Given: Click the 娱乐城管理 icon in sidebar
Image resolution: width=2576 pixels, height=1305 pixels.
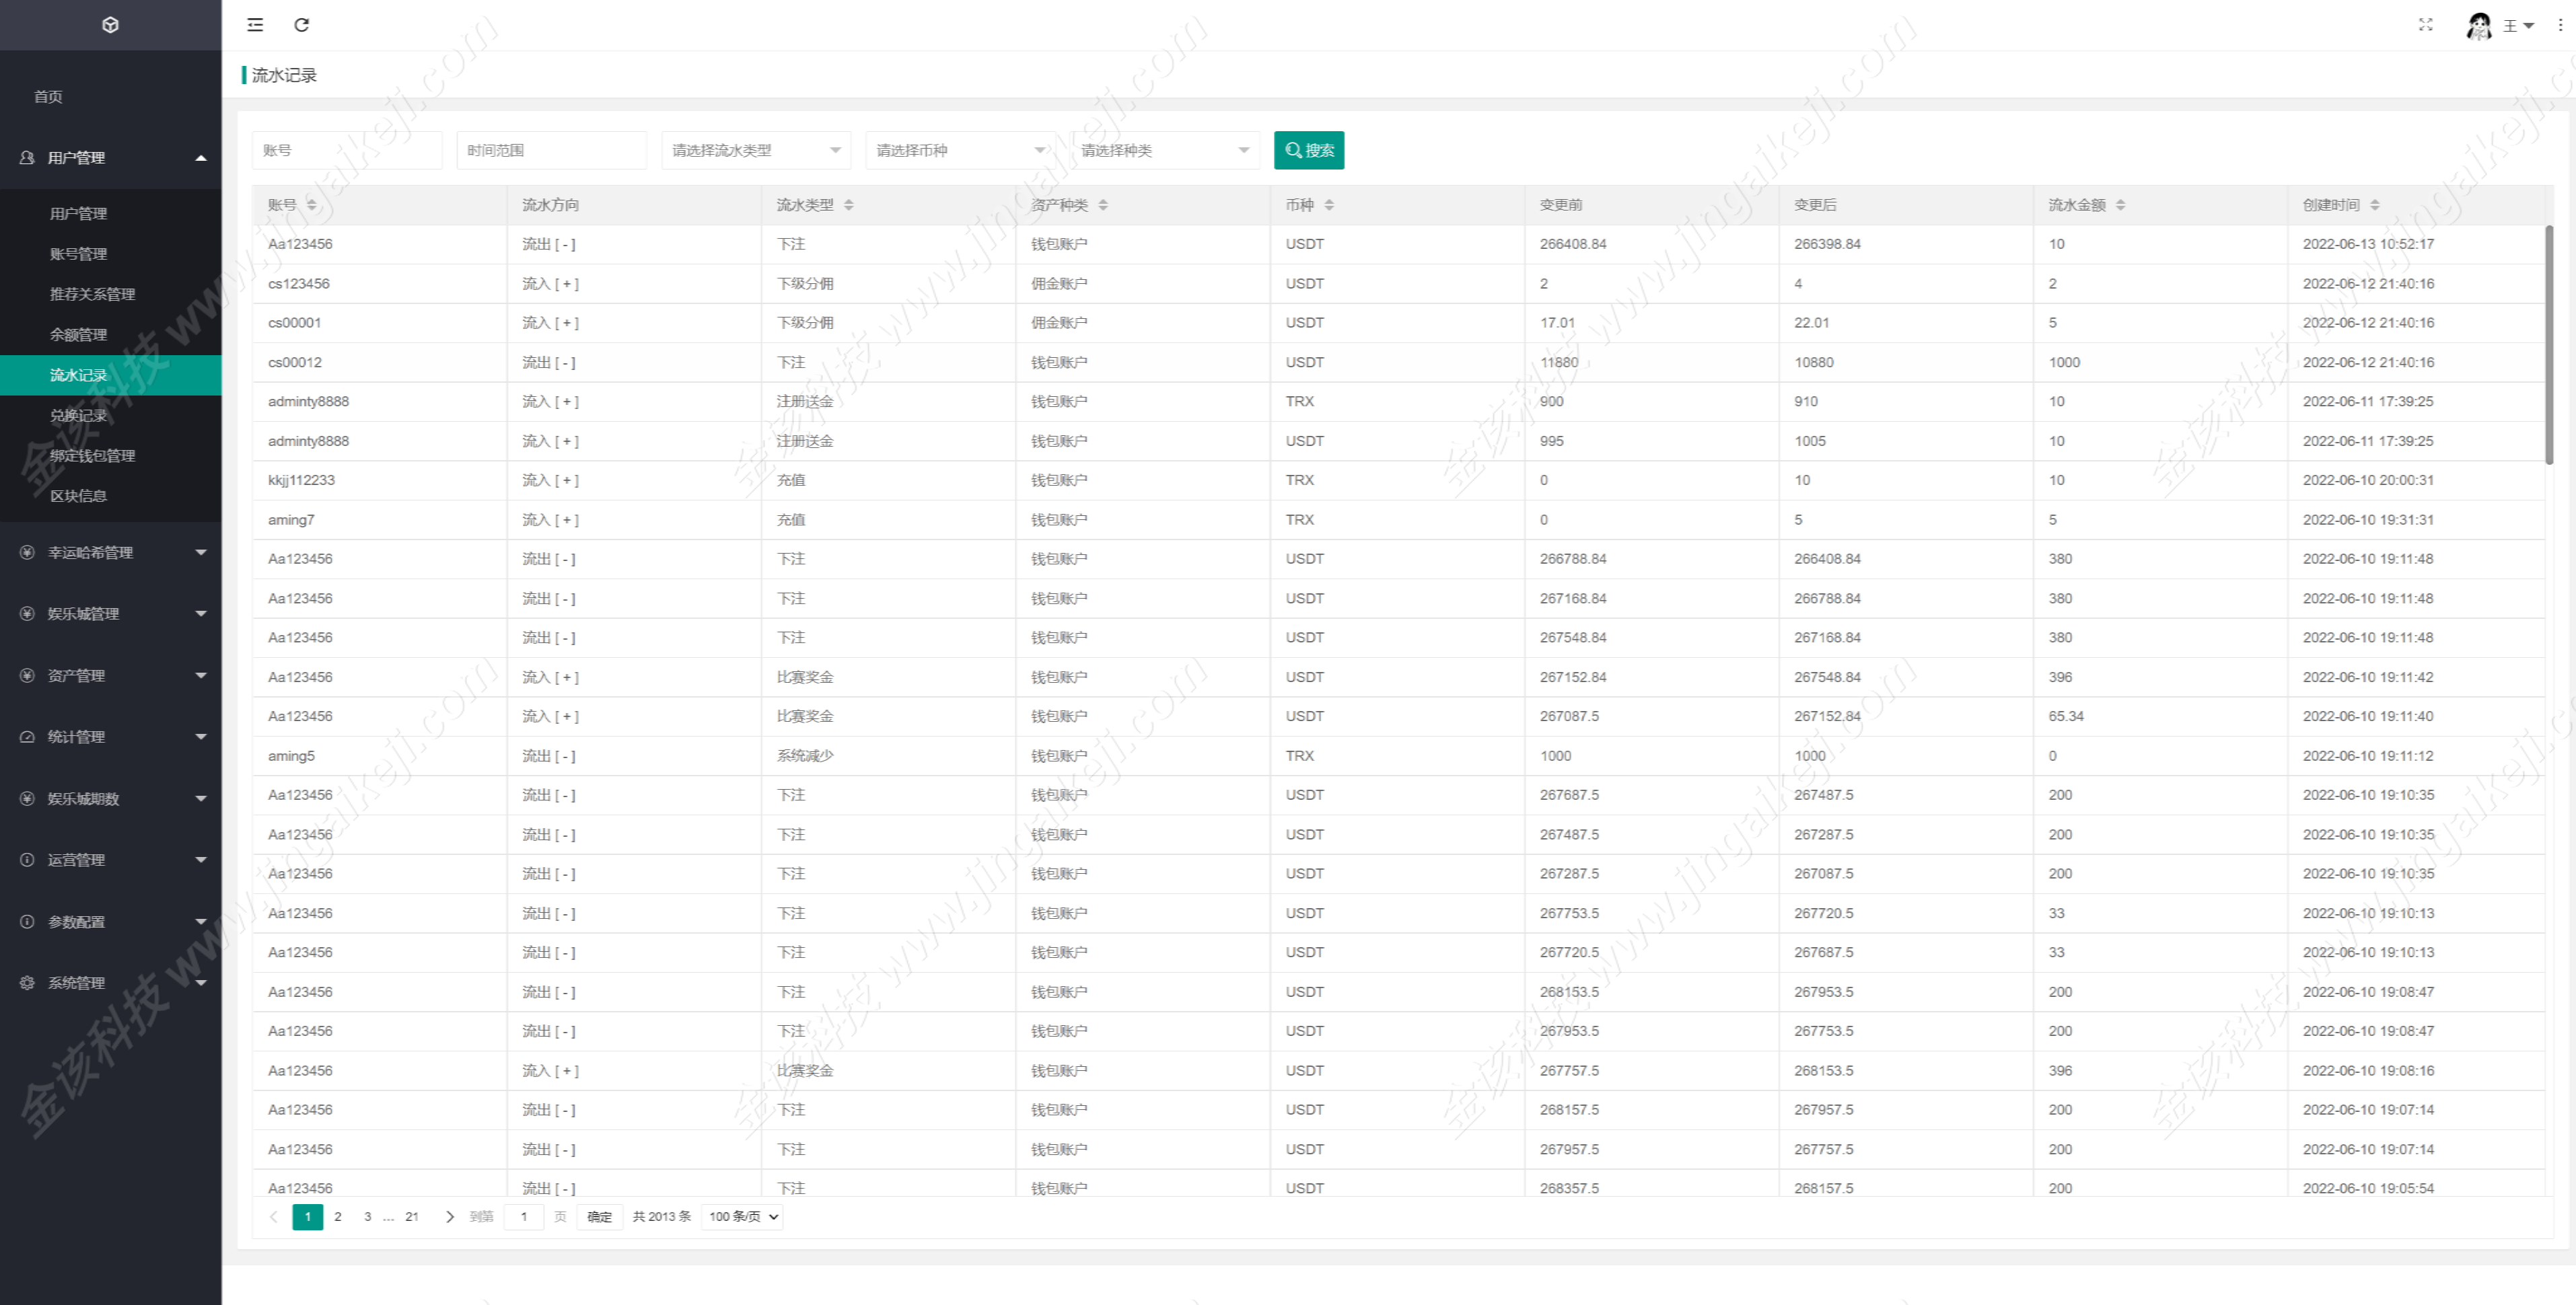Looking at the screenshot, I should 27,614.
